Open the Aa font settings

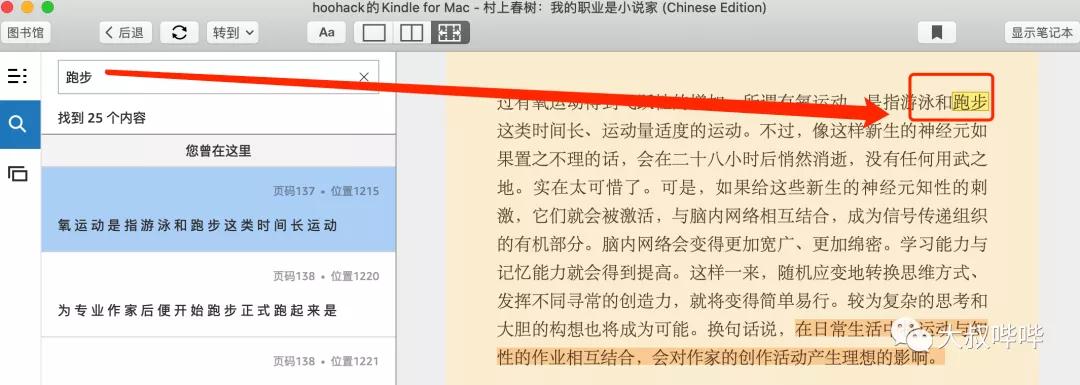[x=326, y=32]
